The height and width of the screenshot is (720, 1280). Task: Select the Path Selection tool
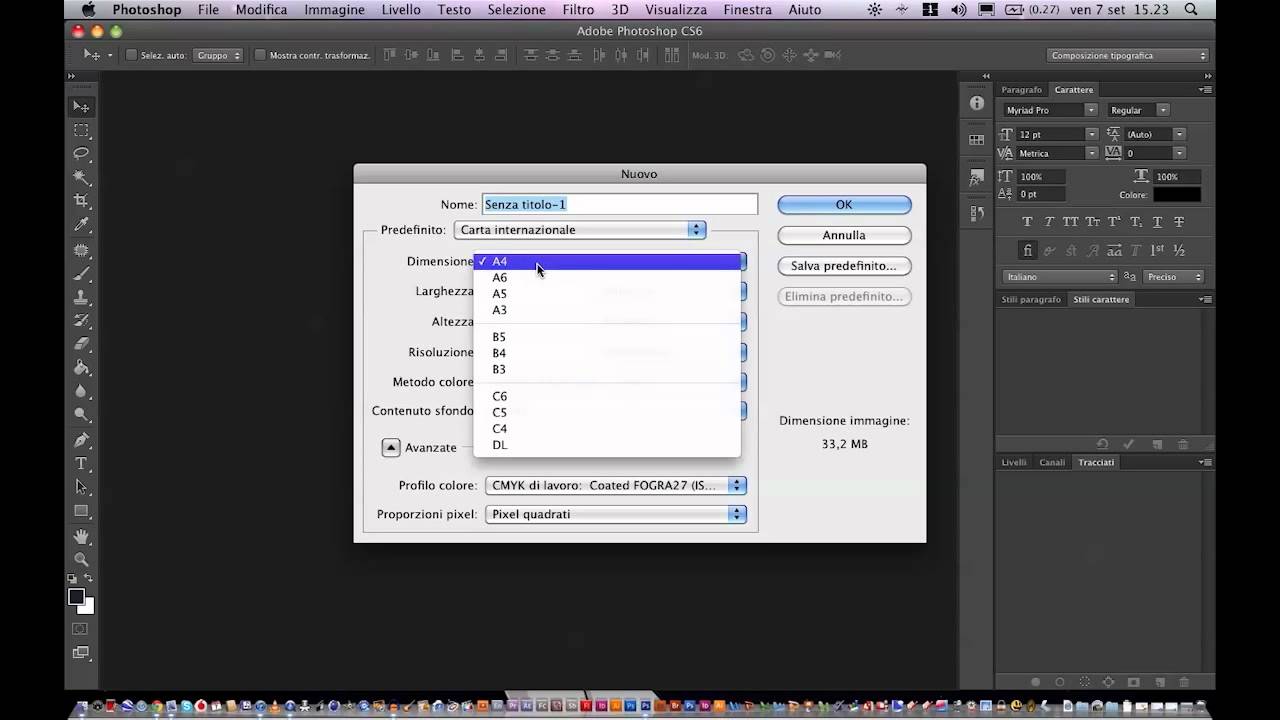[x=82, y=488]
